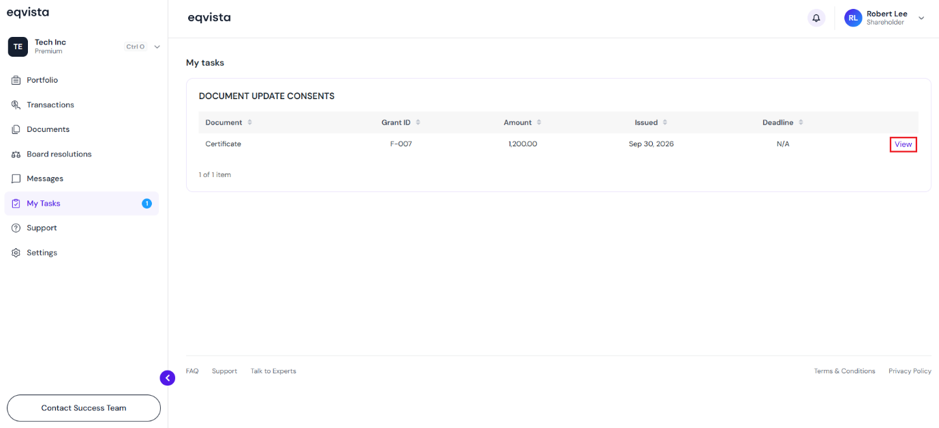
Task: Open Support footer link
Action: click(x=225, y=371)
